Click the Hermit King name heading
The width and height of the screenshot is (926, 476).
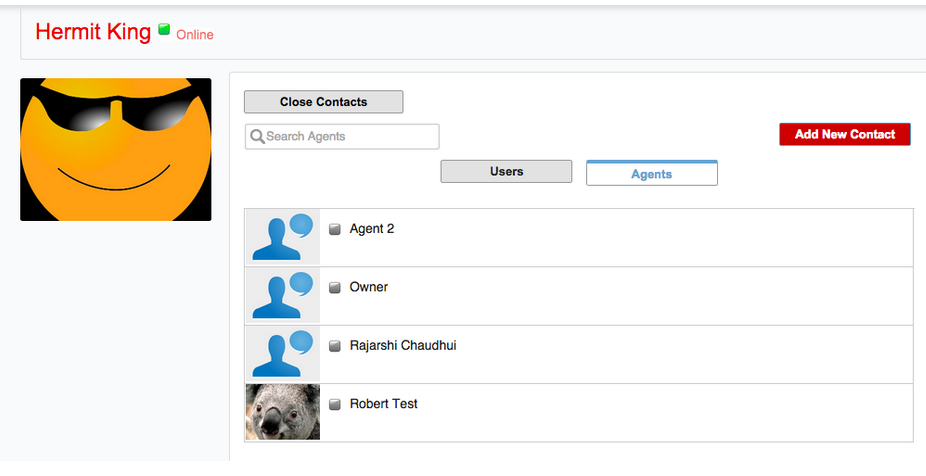[x=93, y=32]
